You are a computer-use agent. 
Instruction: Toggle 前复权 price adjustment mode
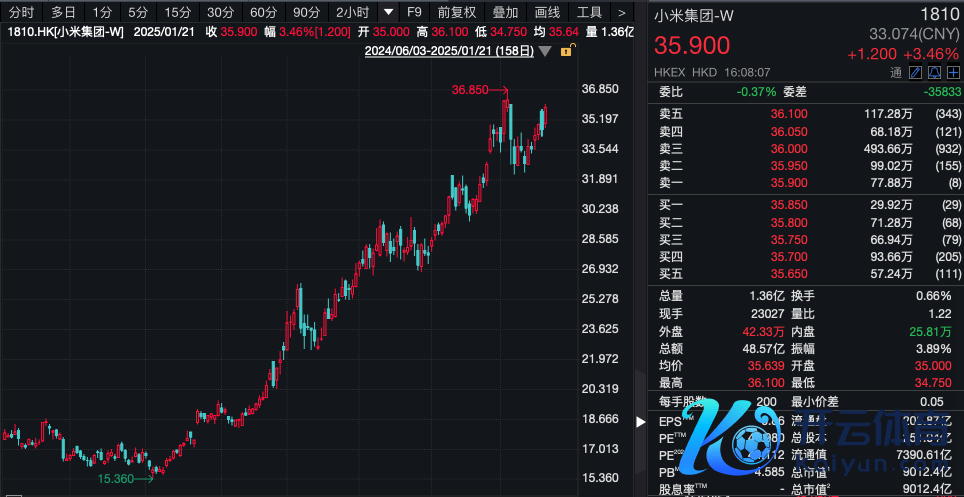pos(458,13)
